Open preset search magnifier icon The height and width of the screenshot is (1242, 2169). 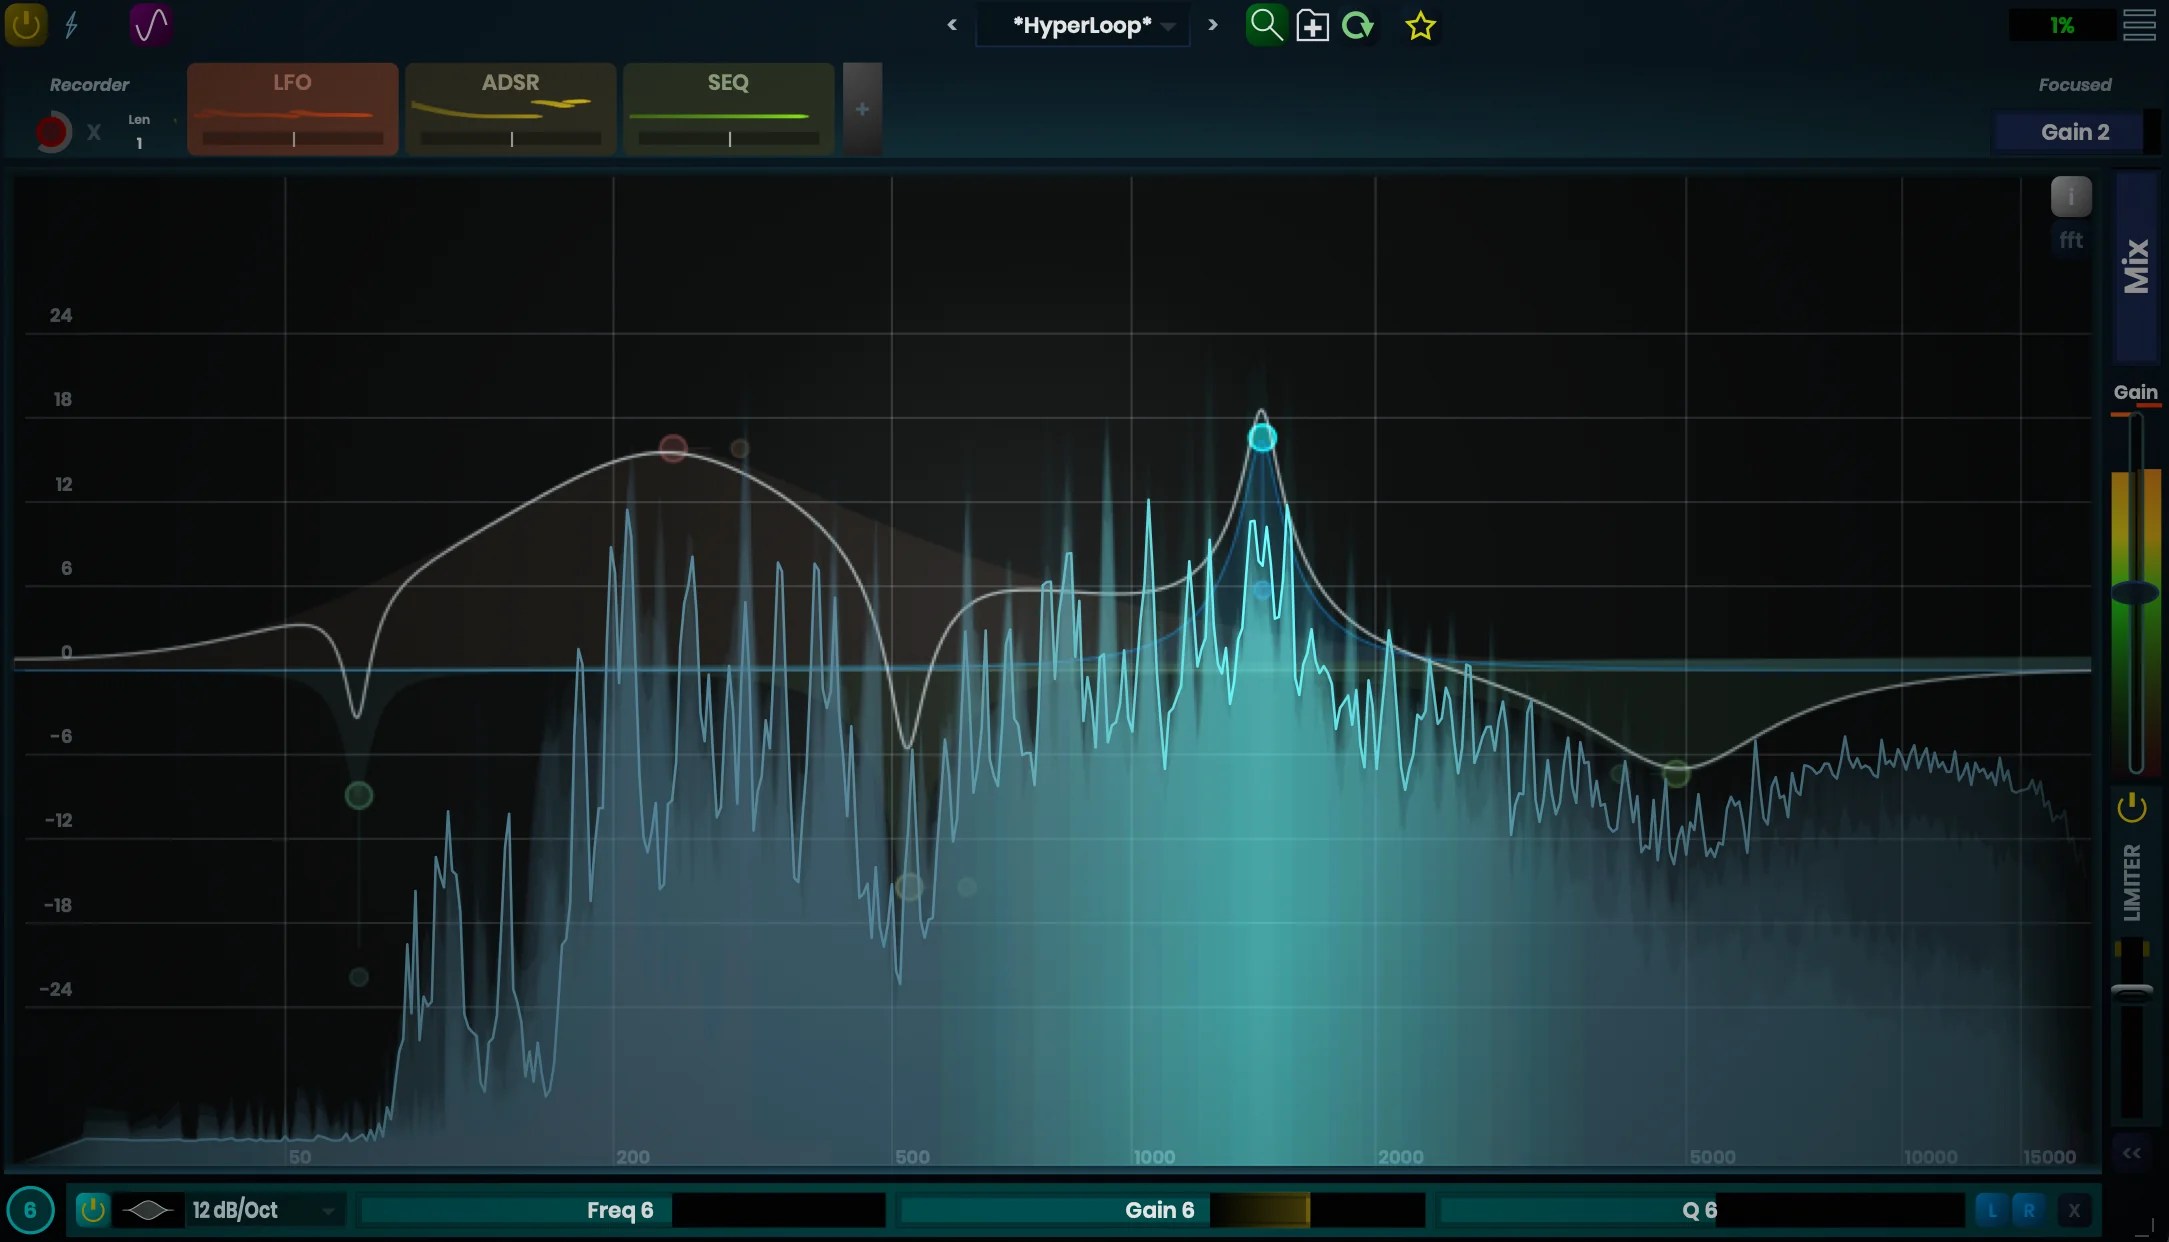click(1265, 24)
